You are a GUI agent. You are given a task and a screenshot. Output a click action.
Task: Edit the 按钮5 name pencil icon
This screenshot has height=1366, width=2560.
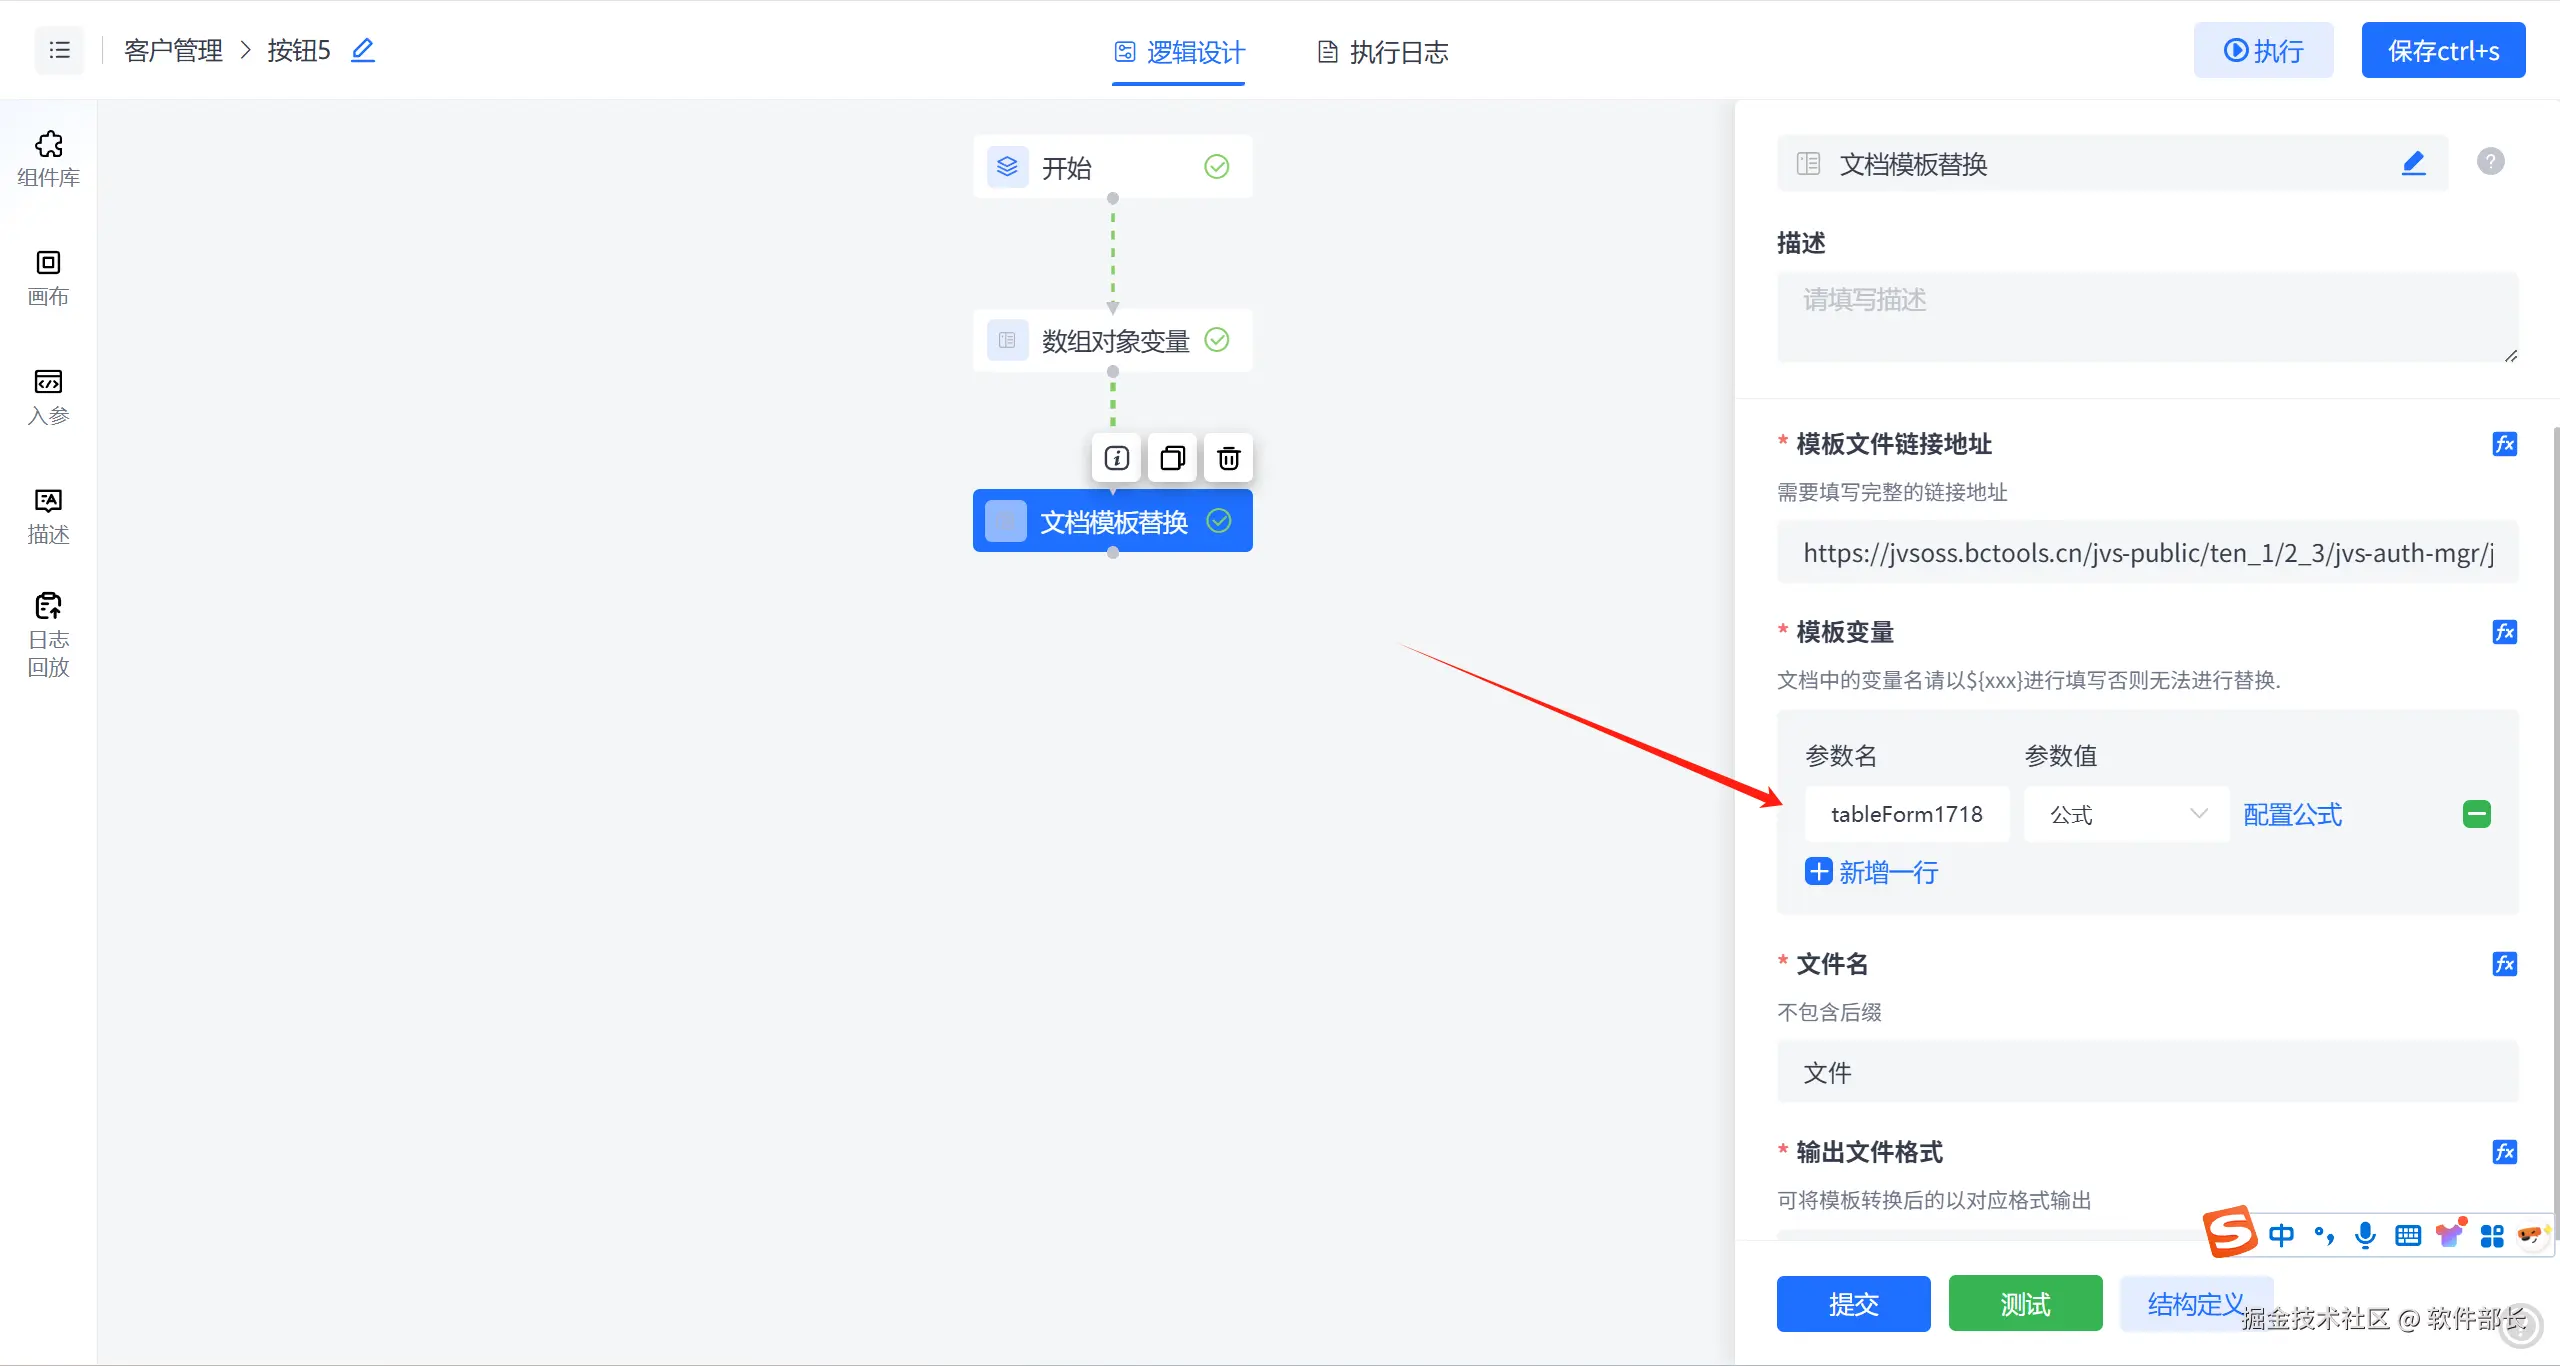tap(363, 50)
